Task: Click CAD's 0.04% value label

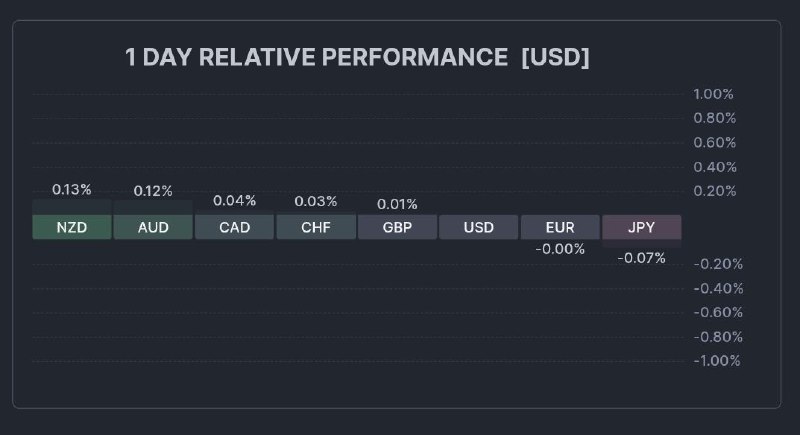Action: [x=234, y=200]
